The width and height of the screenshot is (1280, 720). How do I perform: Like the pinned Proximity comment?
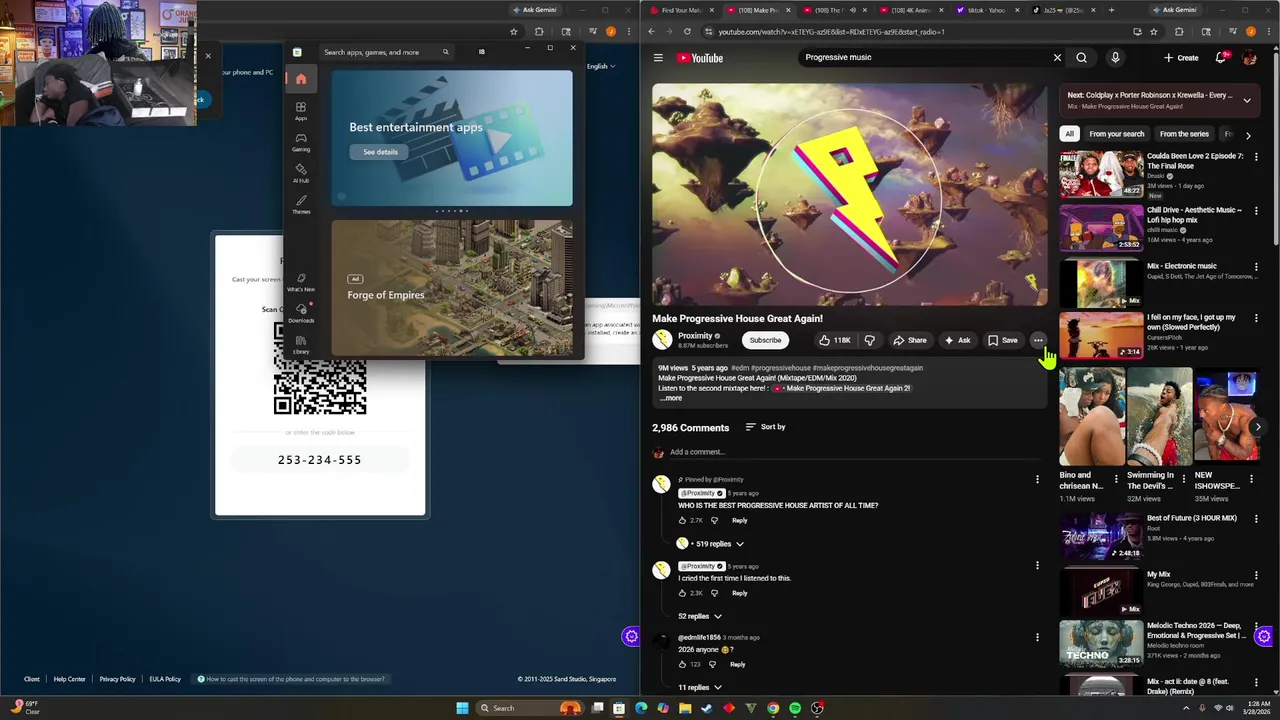pos(682,521)
